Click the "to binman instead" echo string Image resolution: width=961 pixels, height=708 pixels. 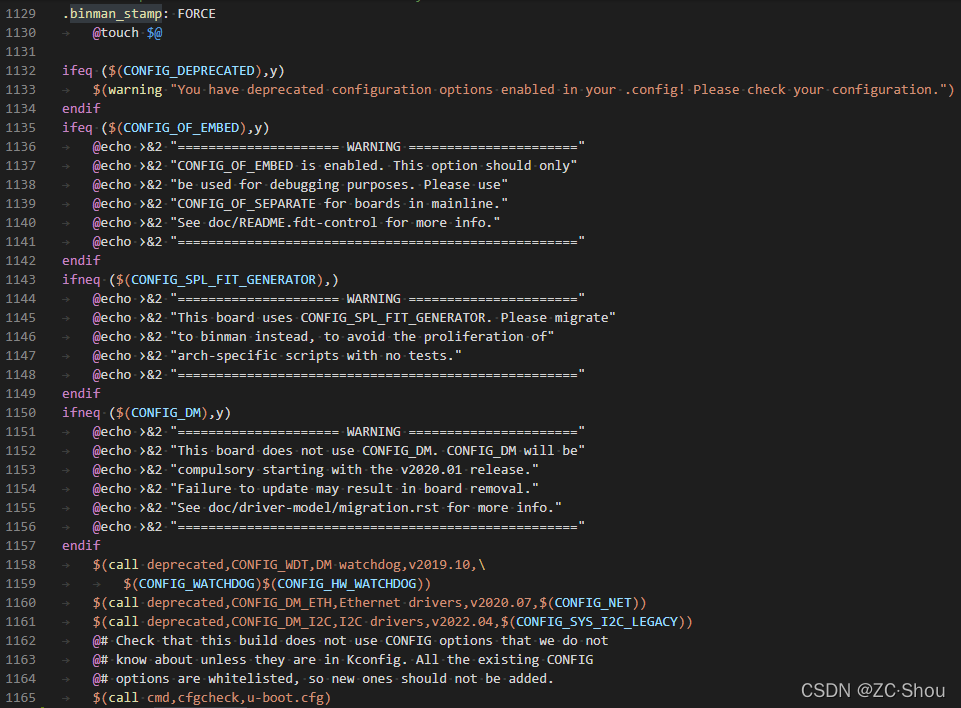point(362,337)
